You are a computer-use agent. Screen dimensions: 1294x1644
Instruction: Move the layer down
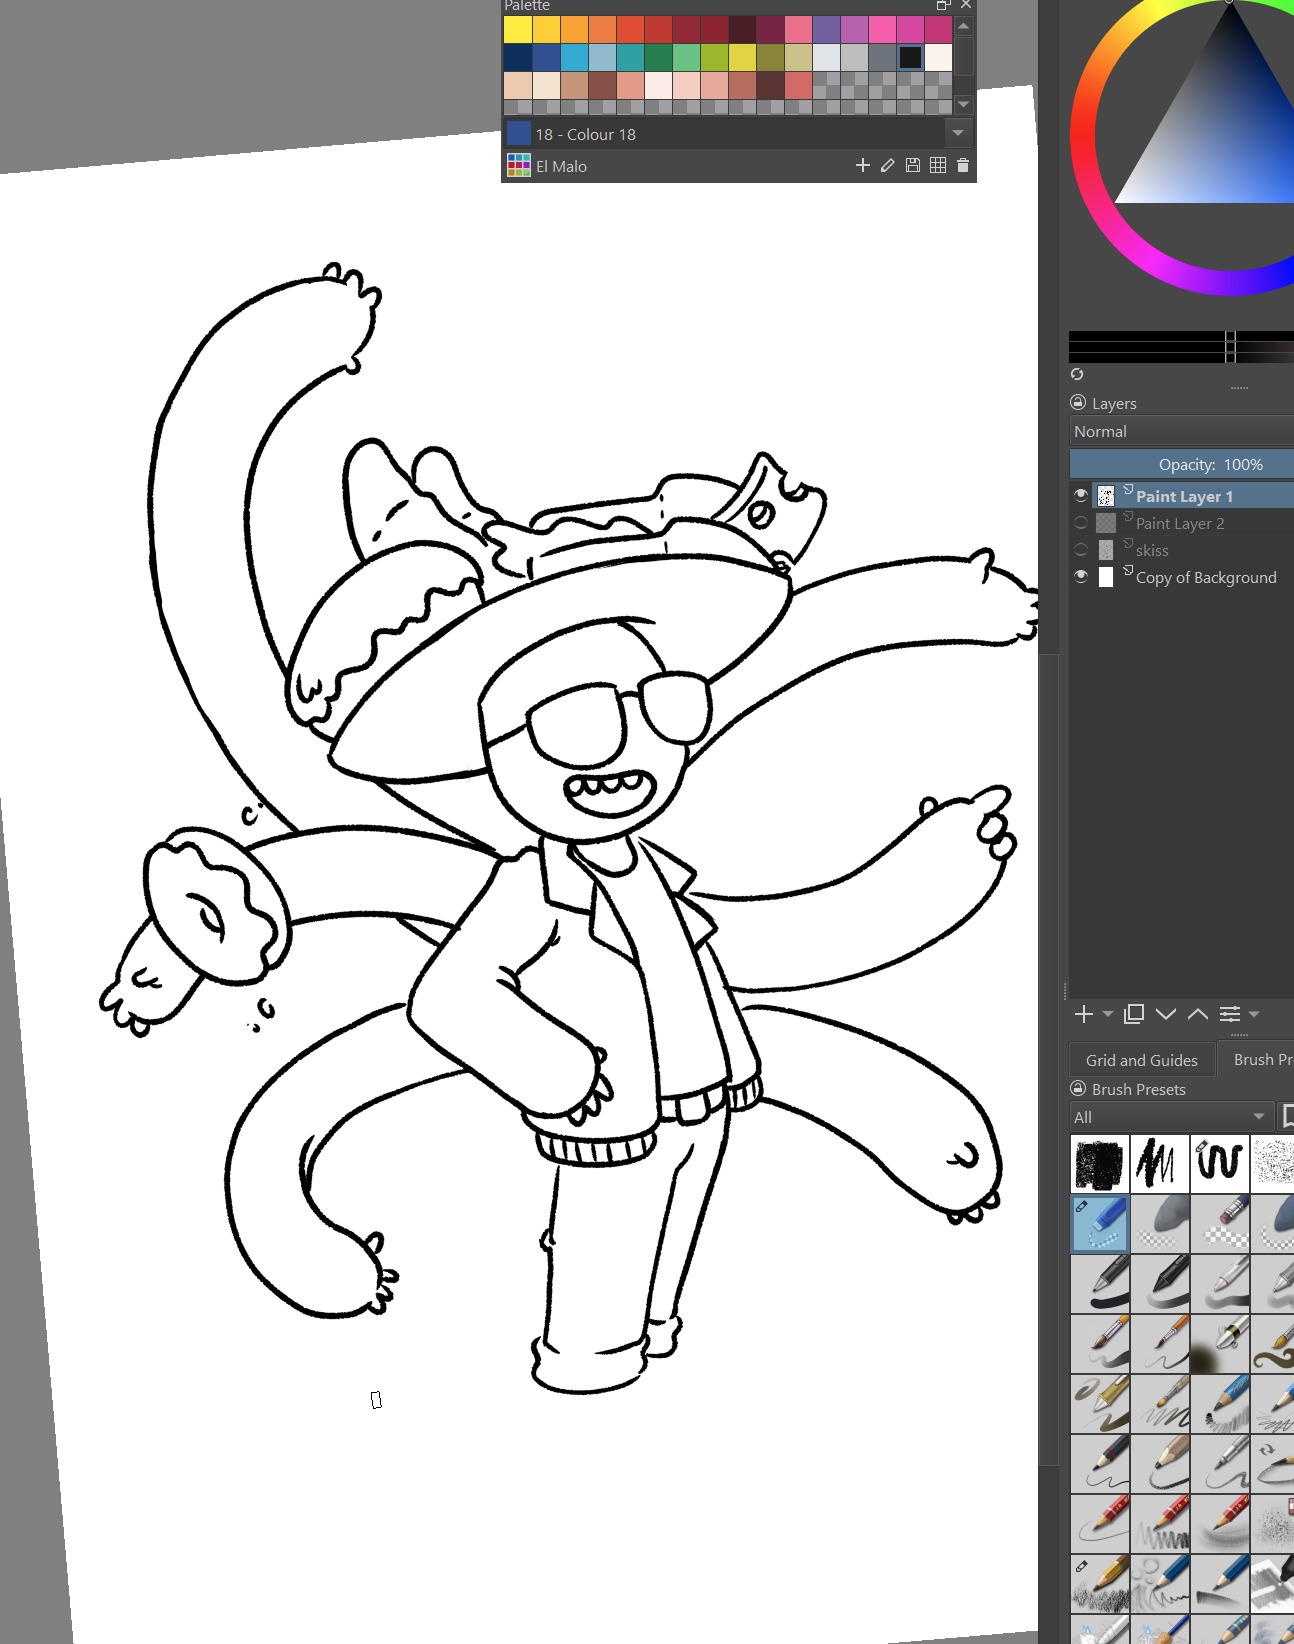[x=1165, y=1014]
